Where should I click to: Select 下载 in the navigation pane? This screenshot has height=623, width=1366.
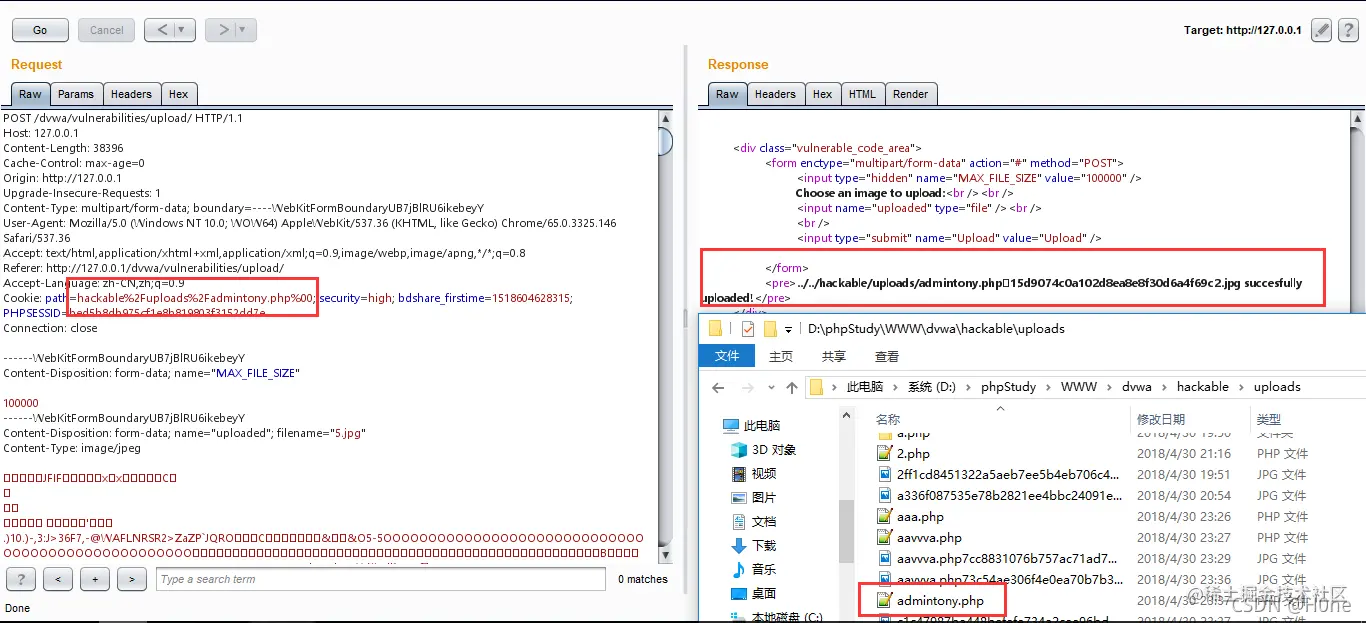pyautogui.click(x=754, y=546)
